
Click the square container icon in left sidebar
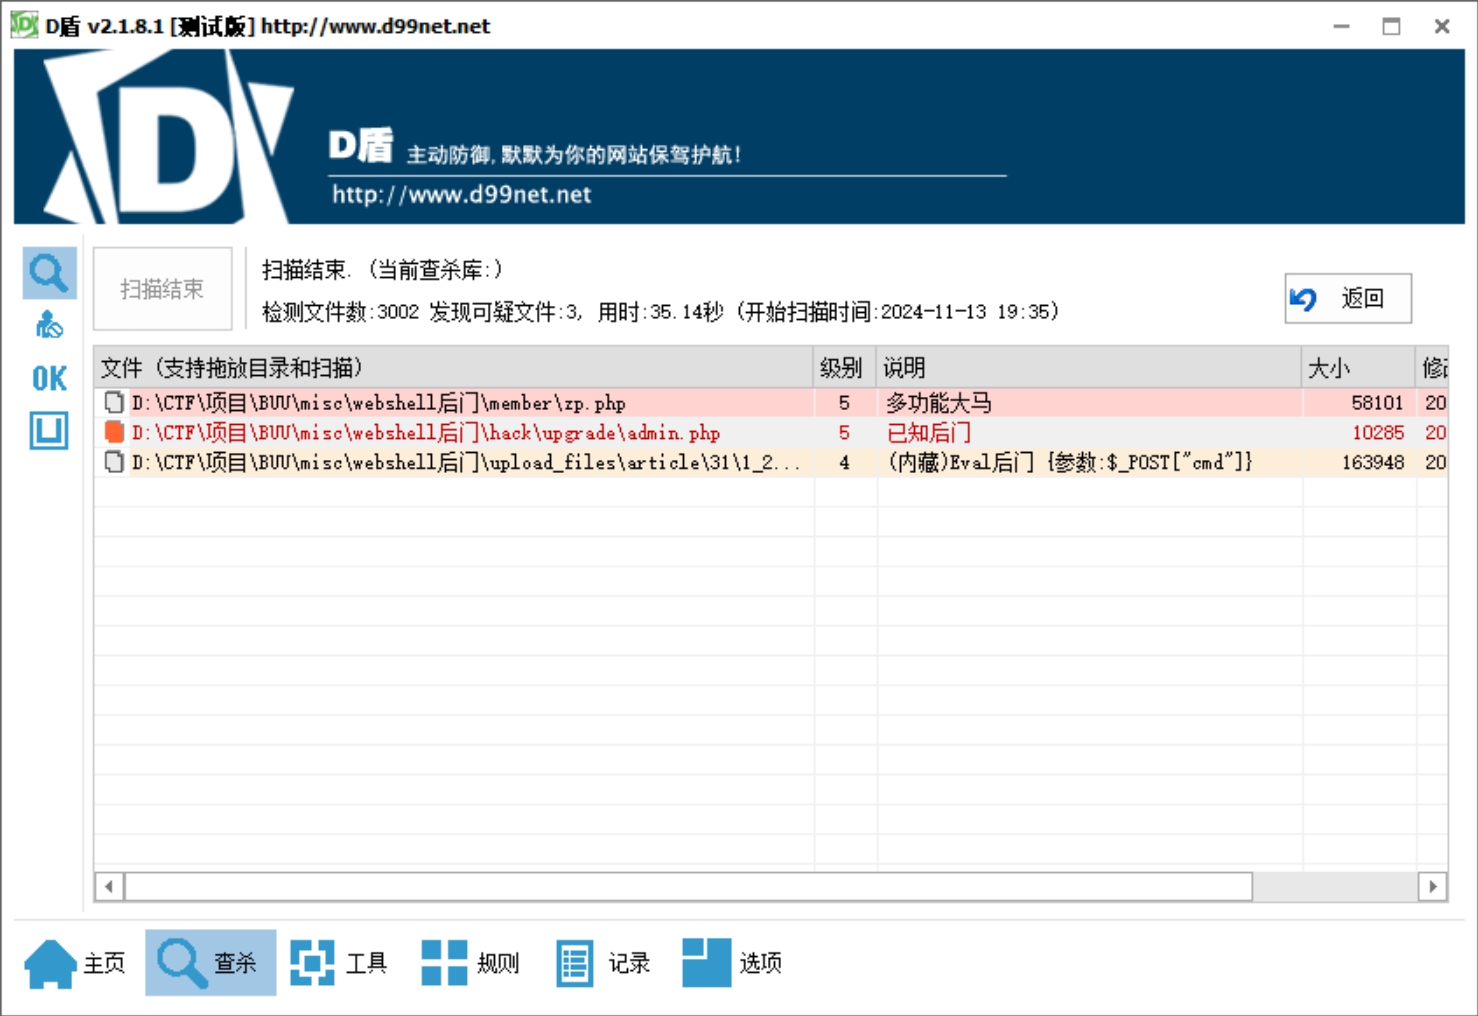click(47, 432)
